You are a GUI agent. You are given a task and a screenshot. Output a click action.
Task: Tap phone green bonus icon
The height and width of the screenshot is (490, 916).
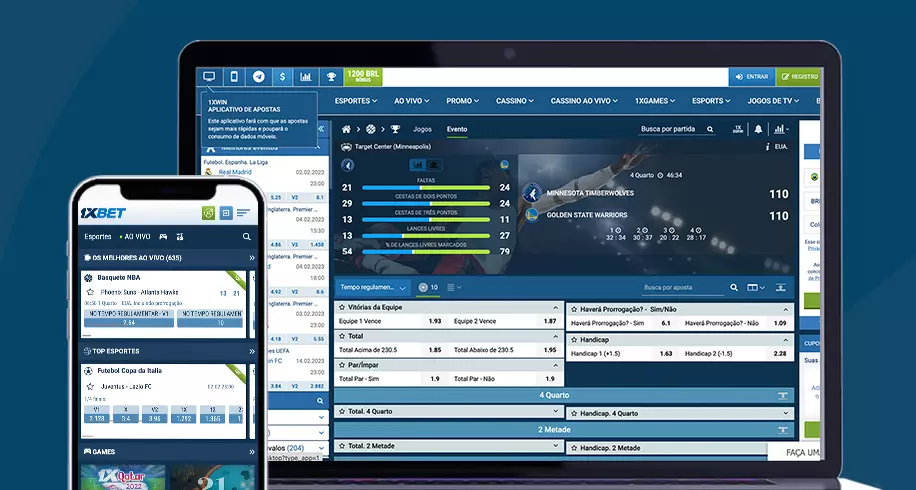click(x=209, y=213)
